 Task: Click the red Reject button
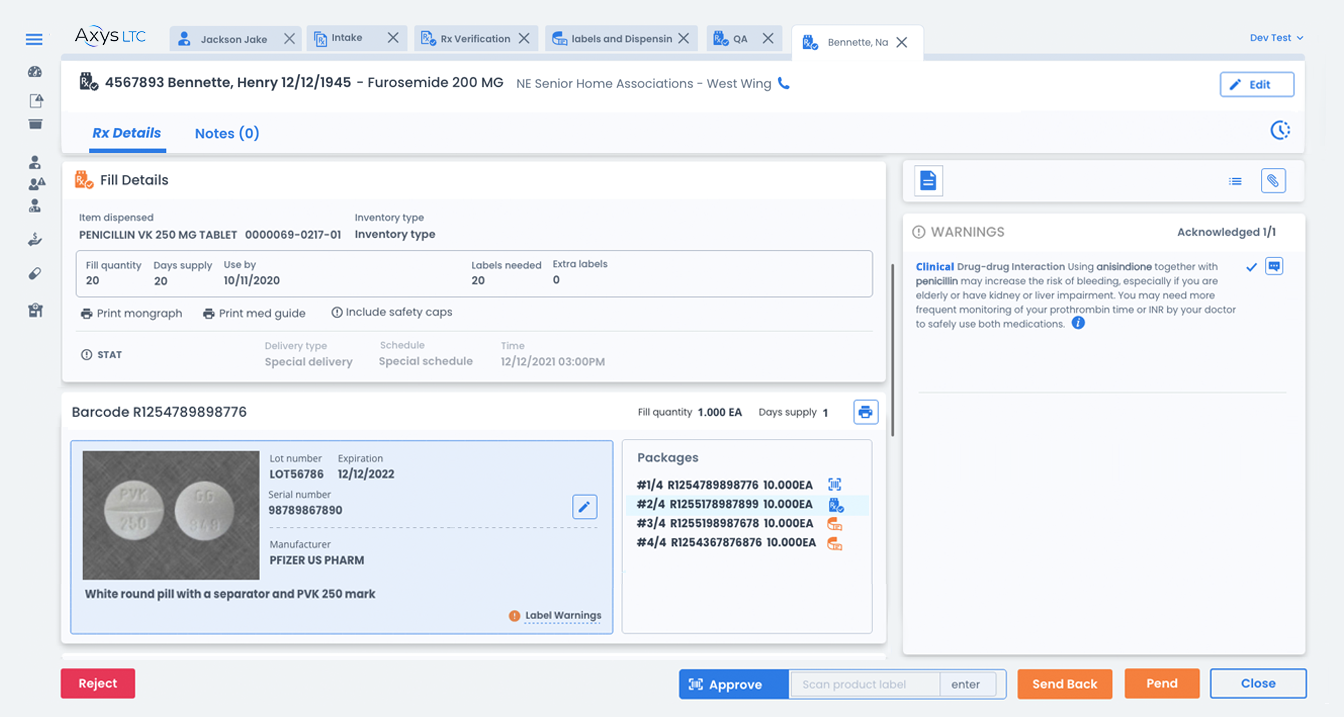[98, 683]
